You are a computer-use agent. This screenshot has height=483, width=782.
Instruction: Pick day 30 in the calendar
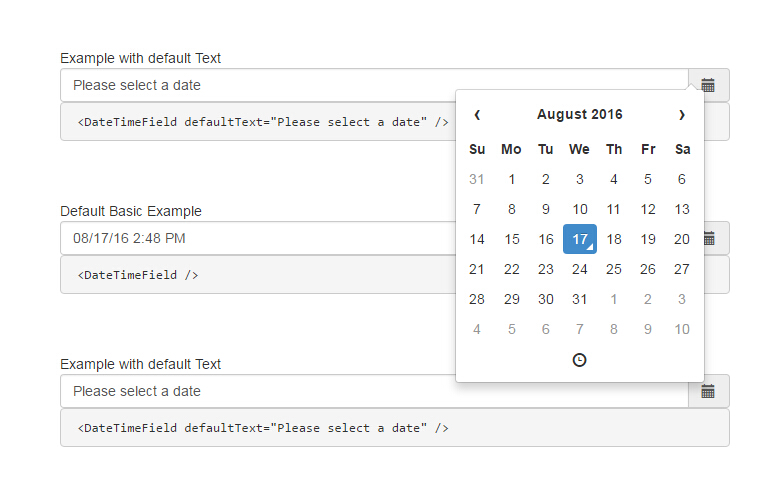pyautogui.click(x=546, y=299)
